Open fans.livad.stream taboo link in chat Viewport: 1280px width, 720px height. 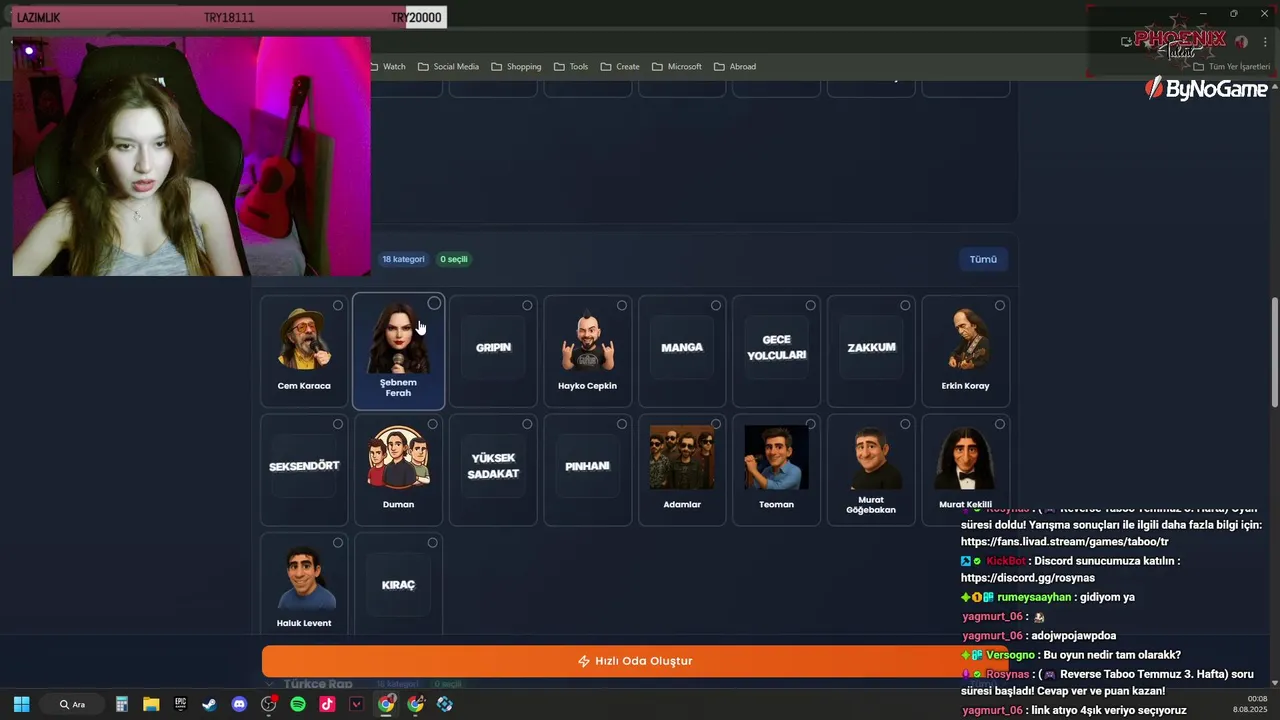click(x=1065, y=542)
